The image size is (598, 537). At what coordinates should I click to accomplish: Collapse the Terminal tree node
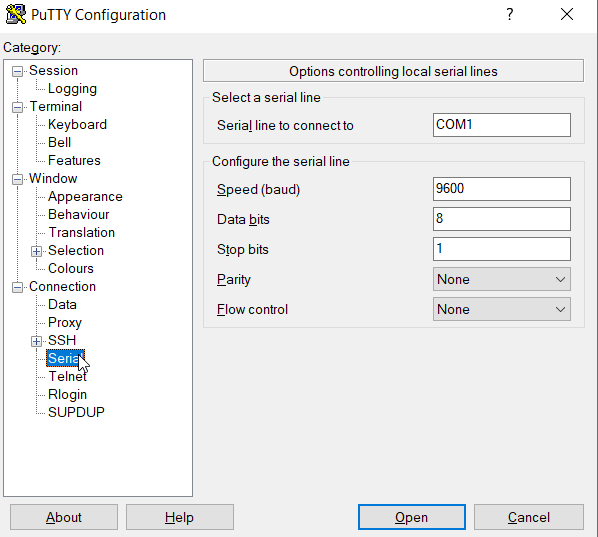coord(17,107)
